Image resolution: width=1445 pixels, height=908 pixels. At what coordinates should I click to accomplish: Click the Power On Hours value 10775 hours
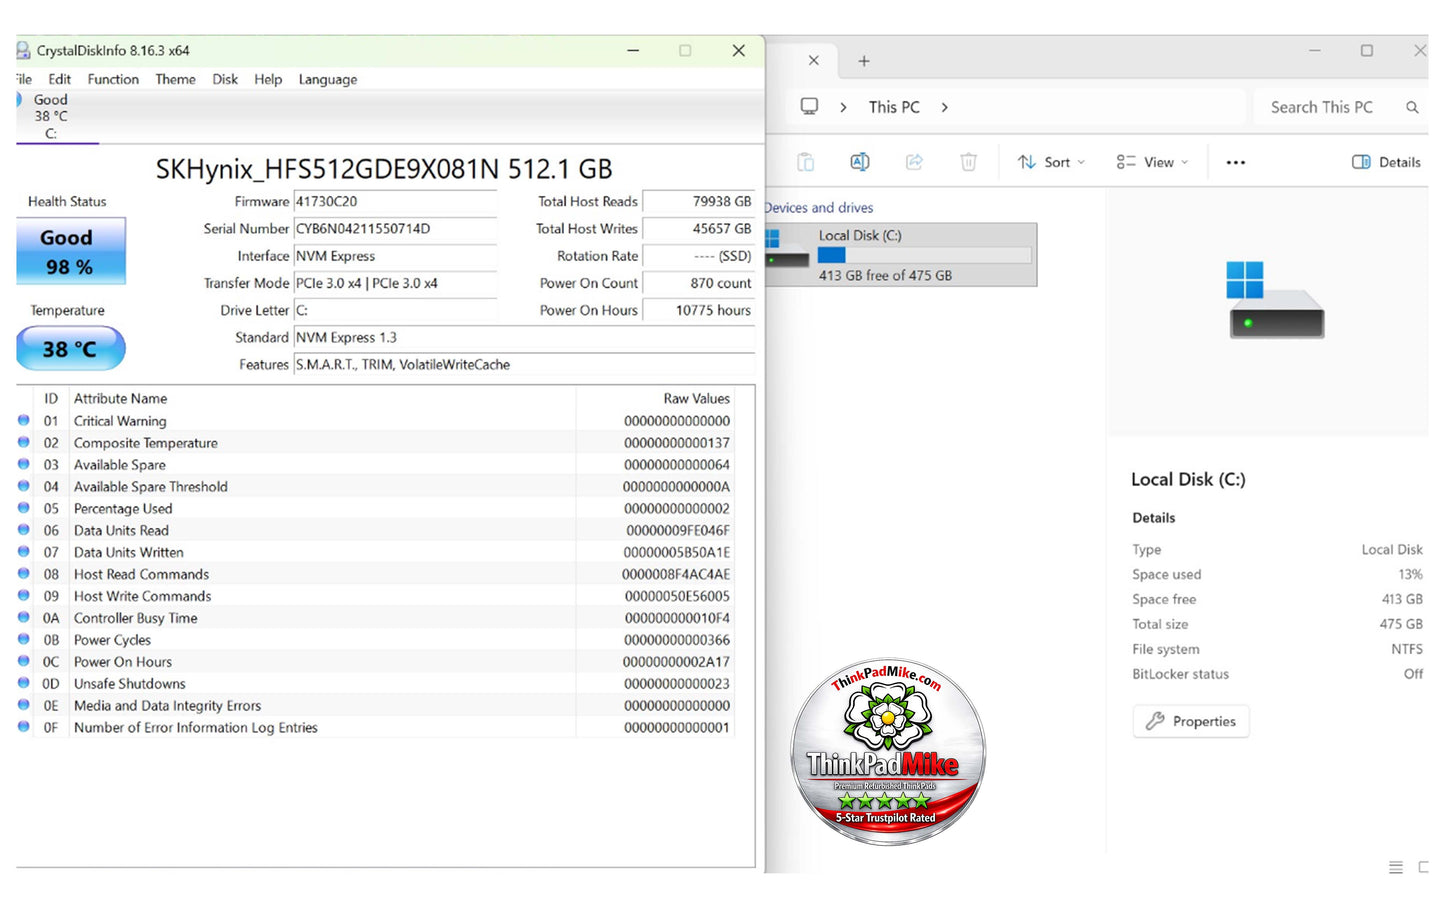(x=698, y=310)
